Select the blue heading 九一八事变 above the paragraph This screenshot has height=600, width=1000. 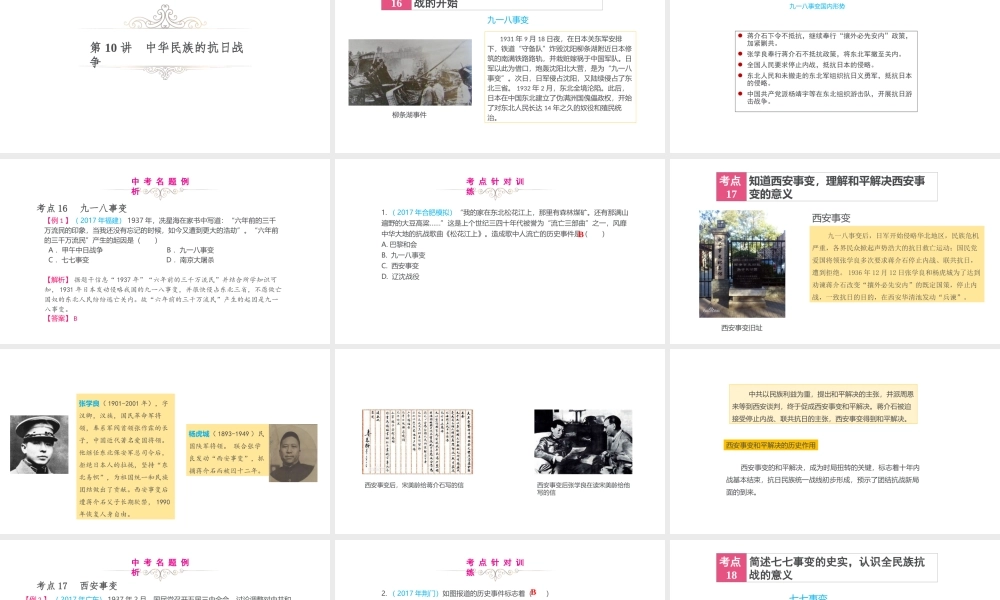tap(508, 20)
